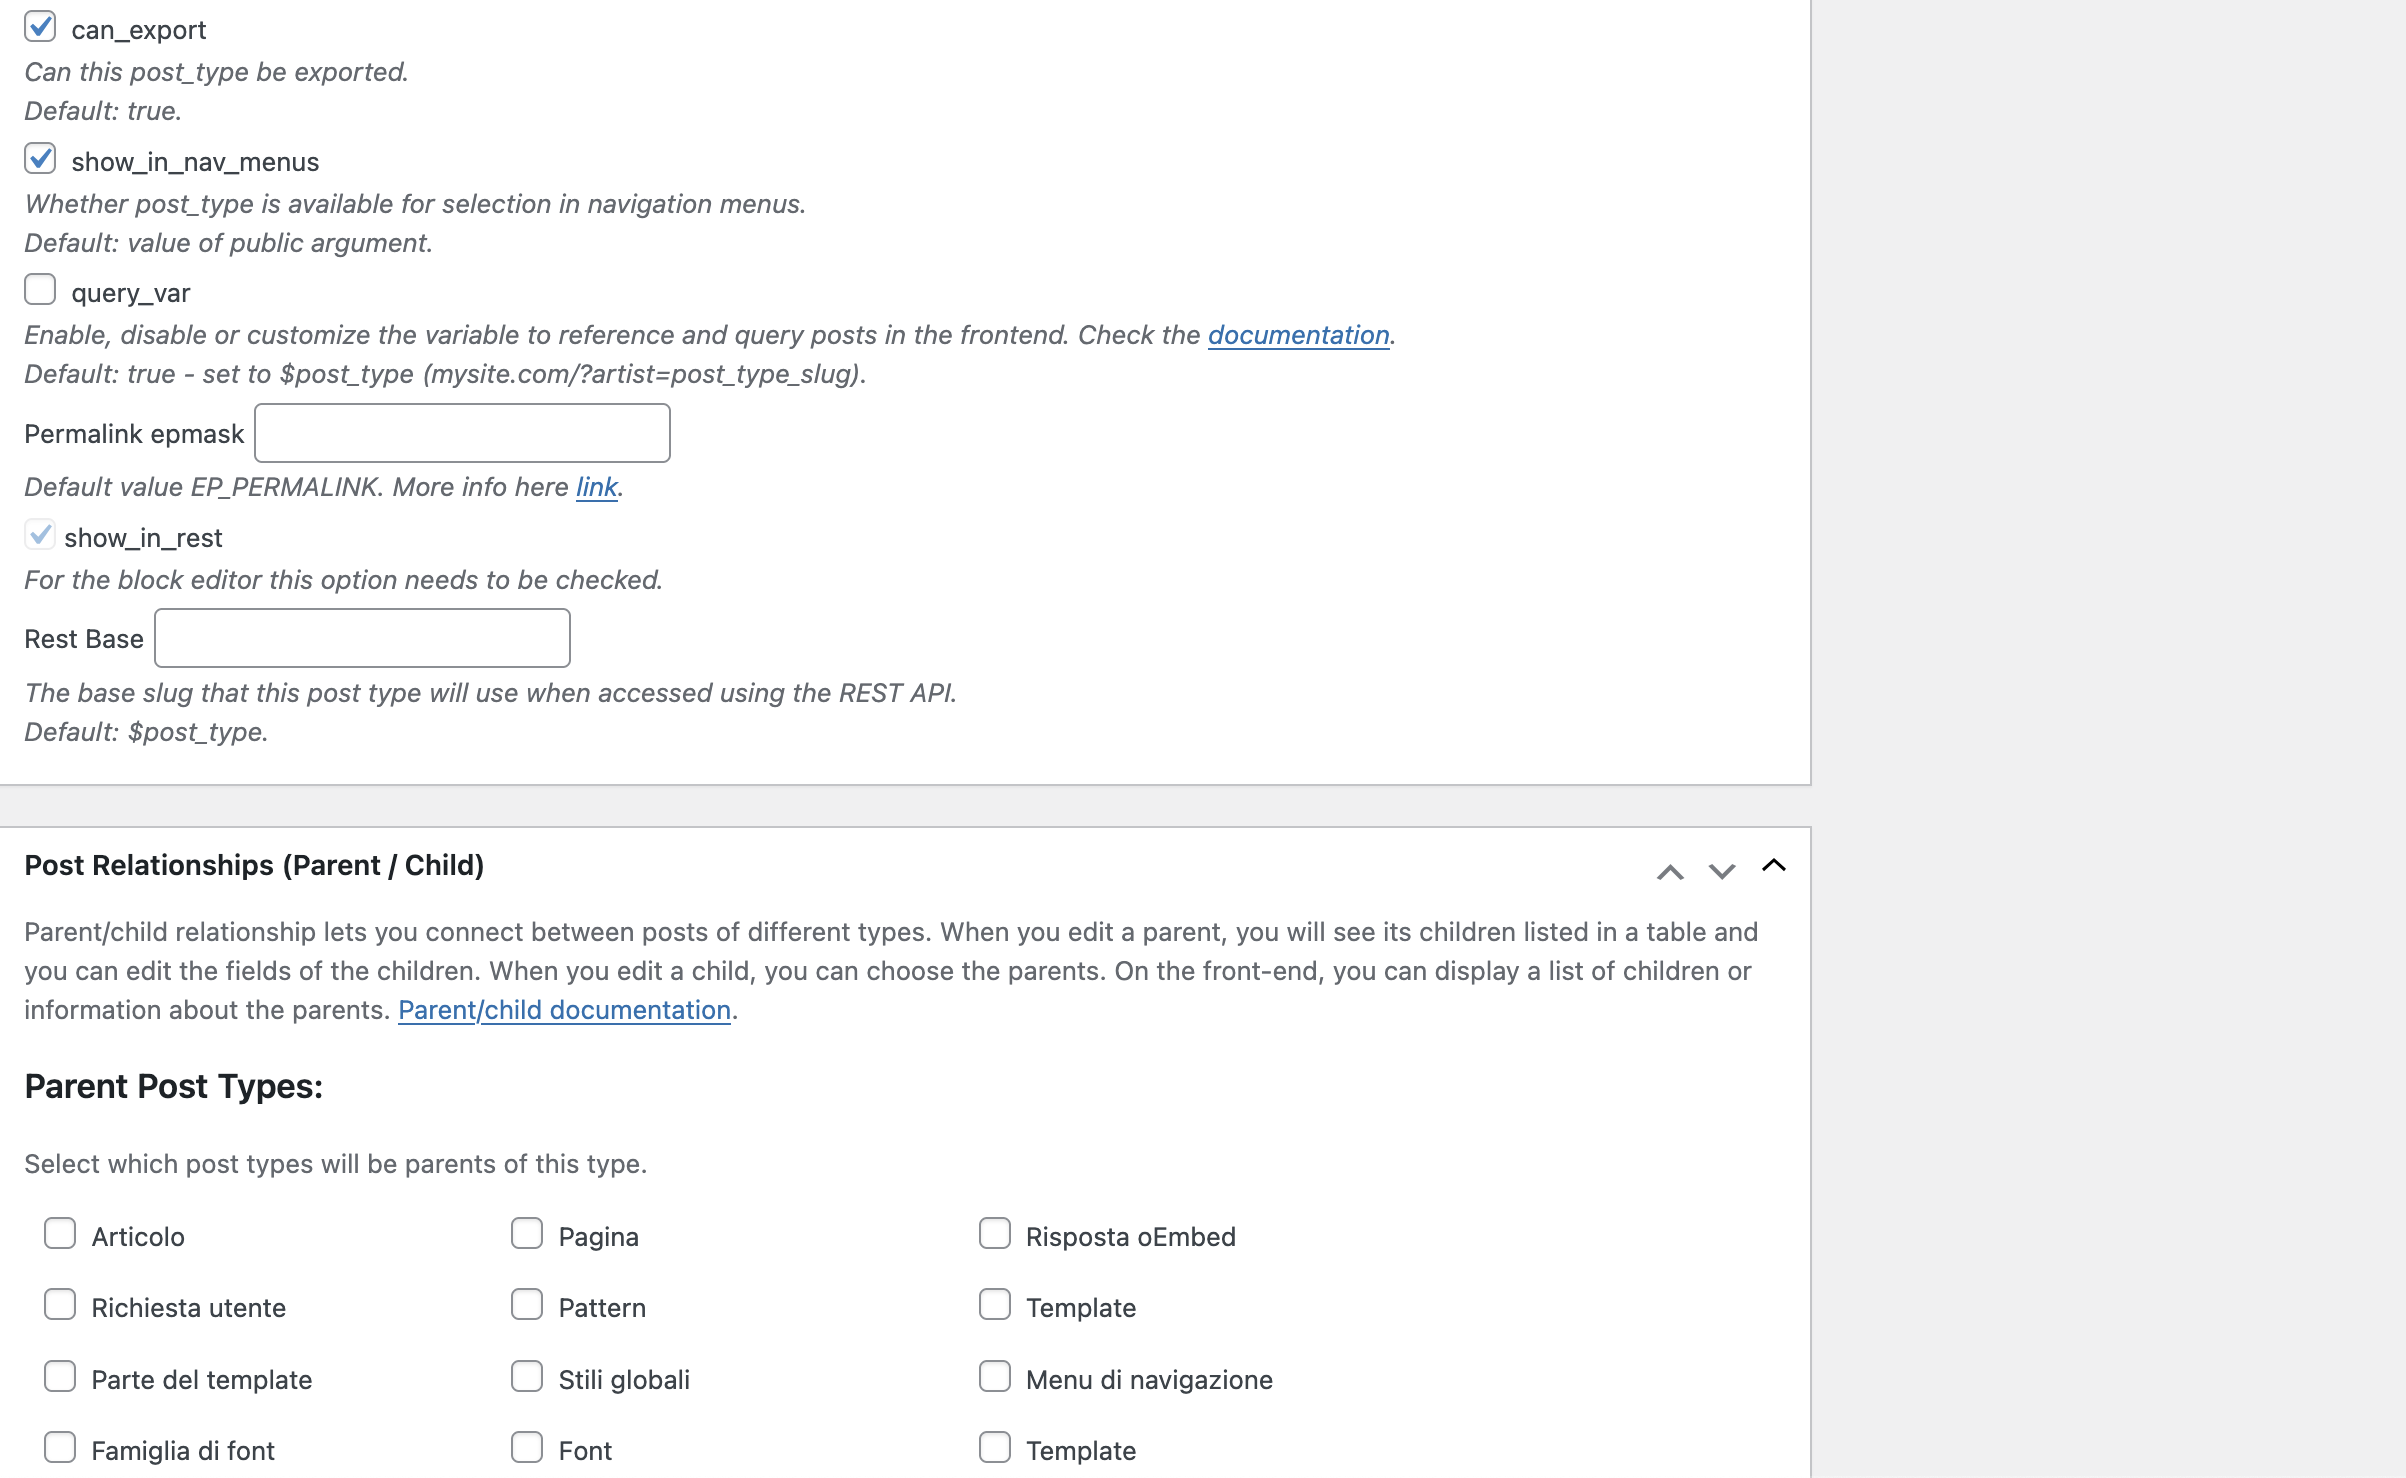This screenshot has width=2406, height=1478.
Task: Select Articolo as parent post type
Action: point(60,1234)
